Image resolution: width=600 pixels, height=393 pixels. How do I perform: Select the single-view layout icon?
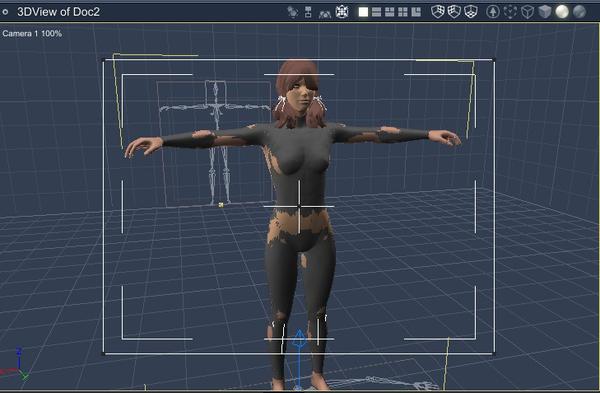pos(363,12)
